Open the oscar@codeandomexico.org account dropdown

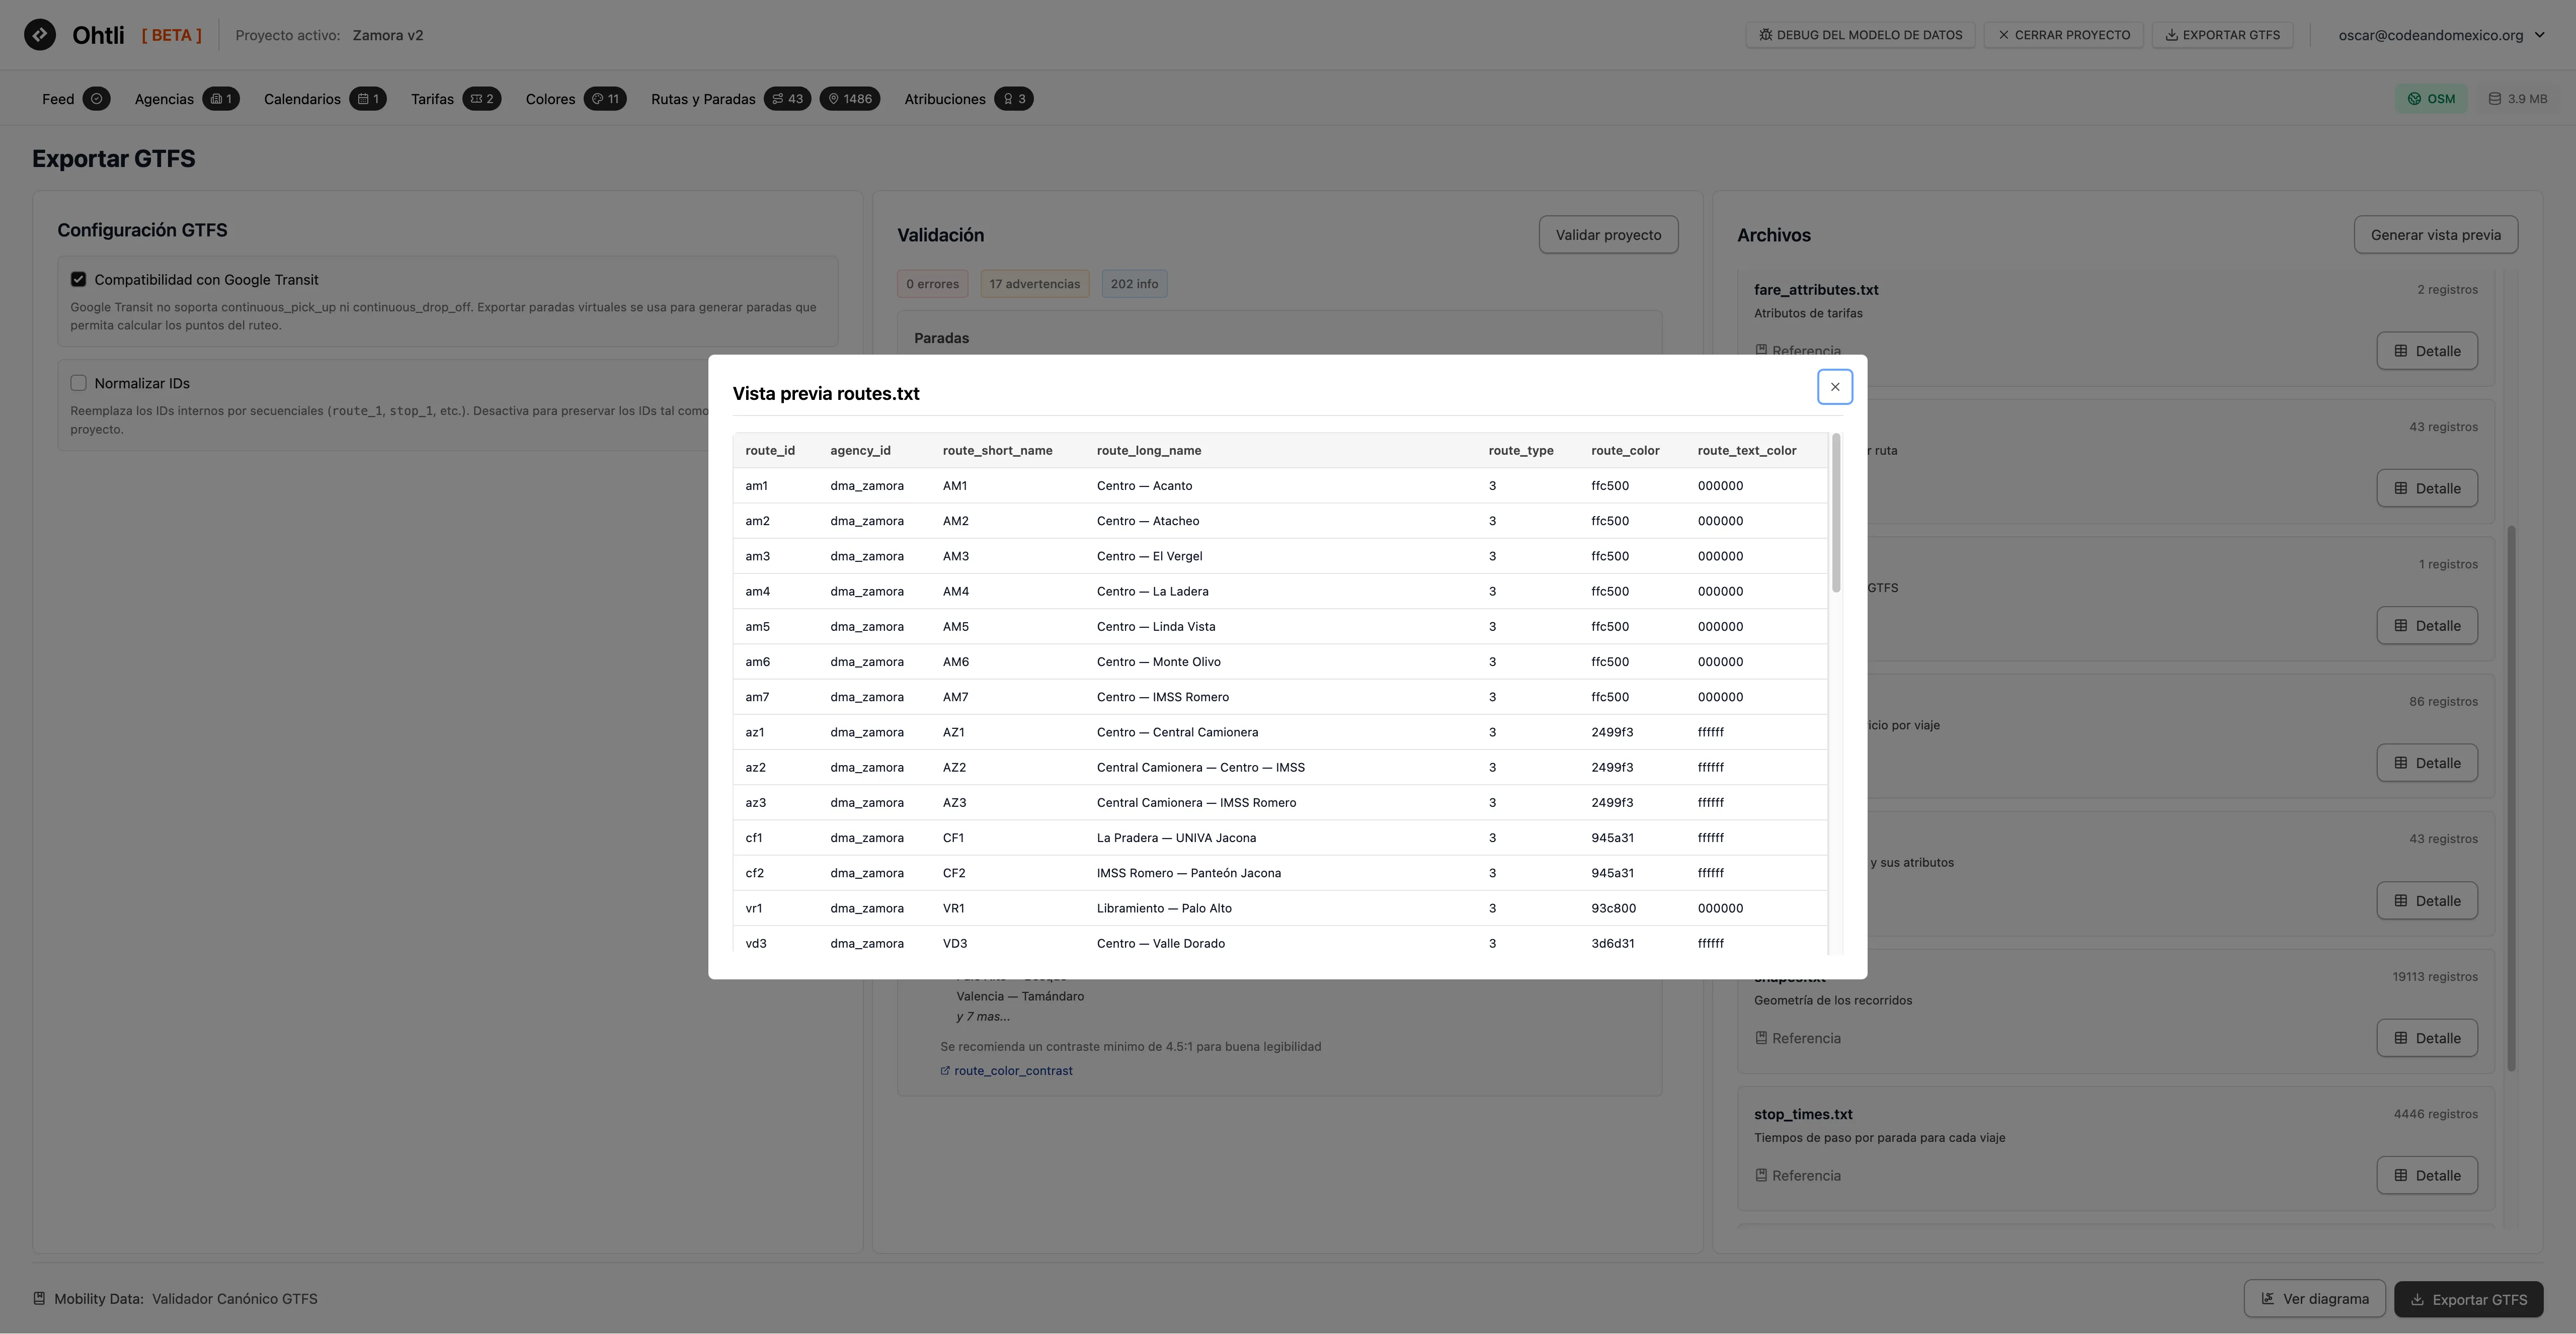[x=2441, y=35]
